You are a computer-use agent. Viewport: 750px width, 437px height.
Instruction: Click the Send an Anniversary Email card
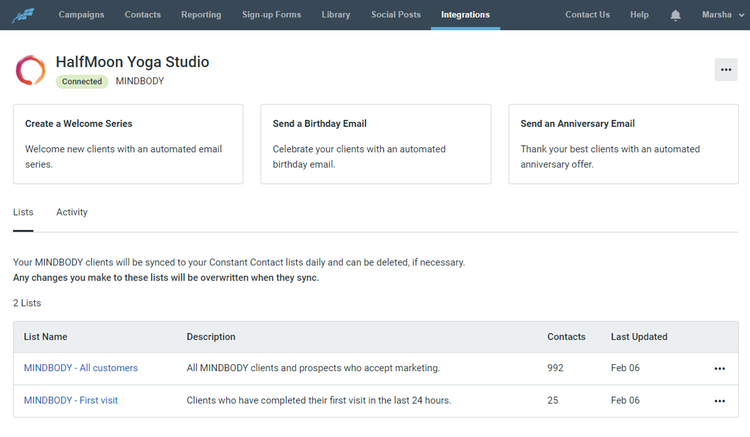pos(623,143)
